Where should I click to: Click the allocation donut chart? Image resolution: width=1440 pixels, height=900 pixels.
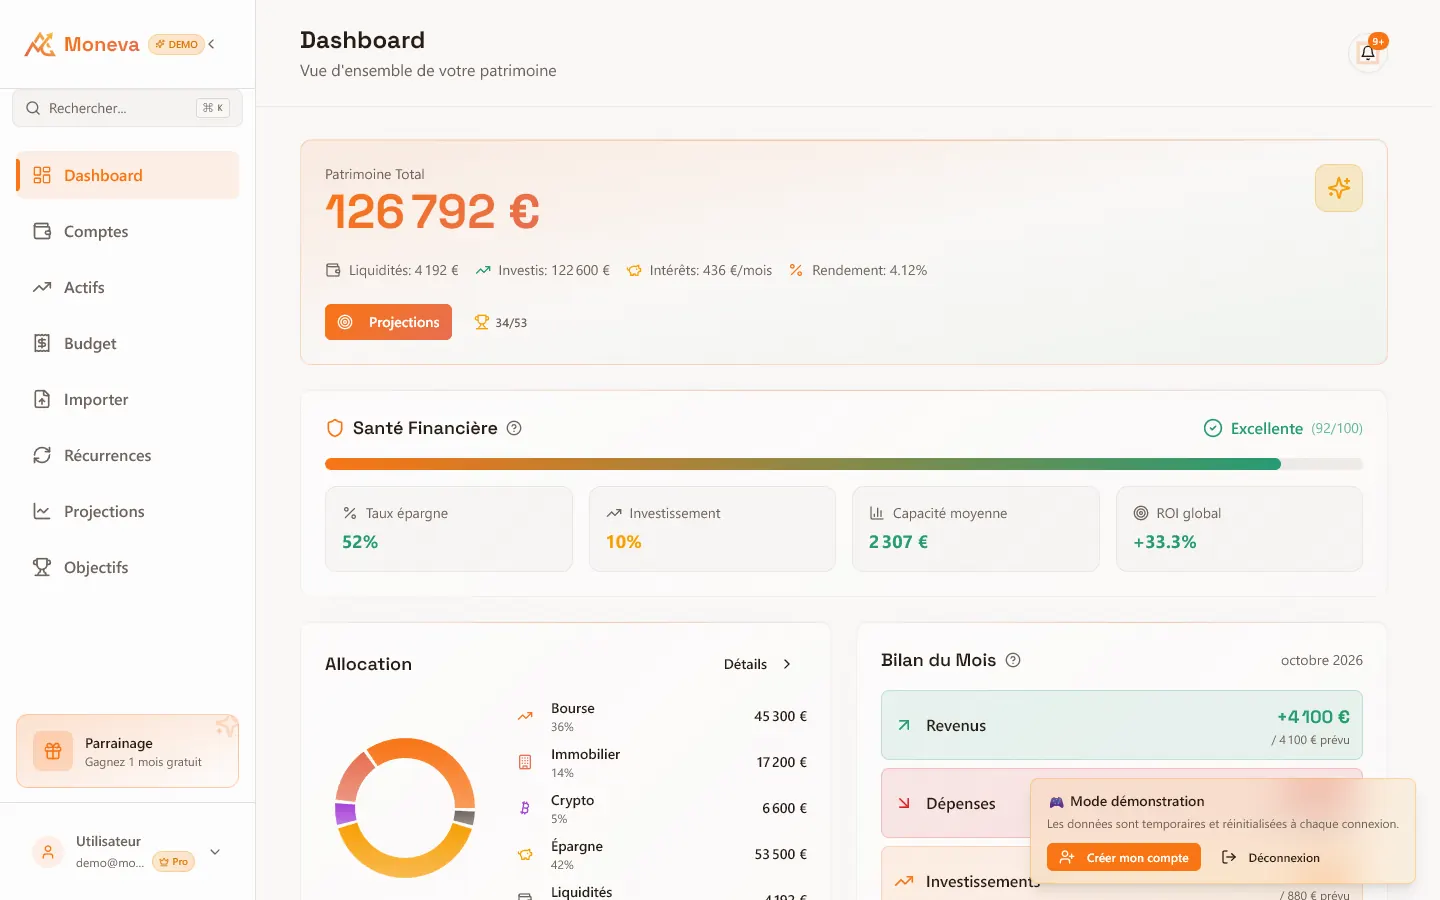point(405,808)
